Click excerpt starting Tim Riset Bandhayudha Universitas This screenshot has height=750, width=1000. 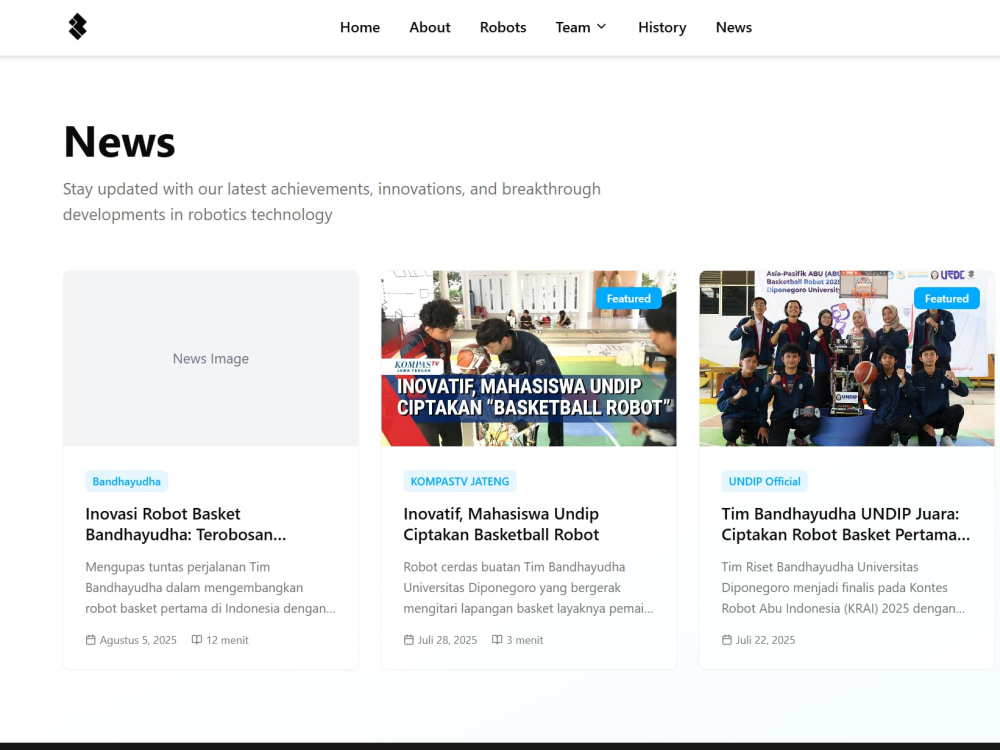pos(843,587)
